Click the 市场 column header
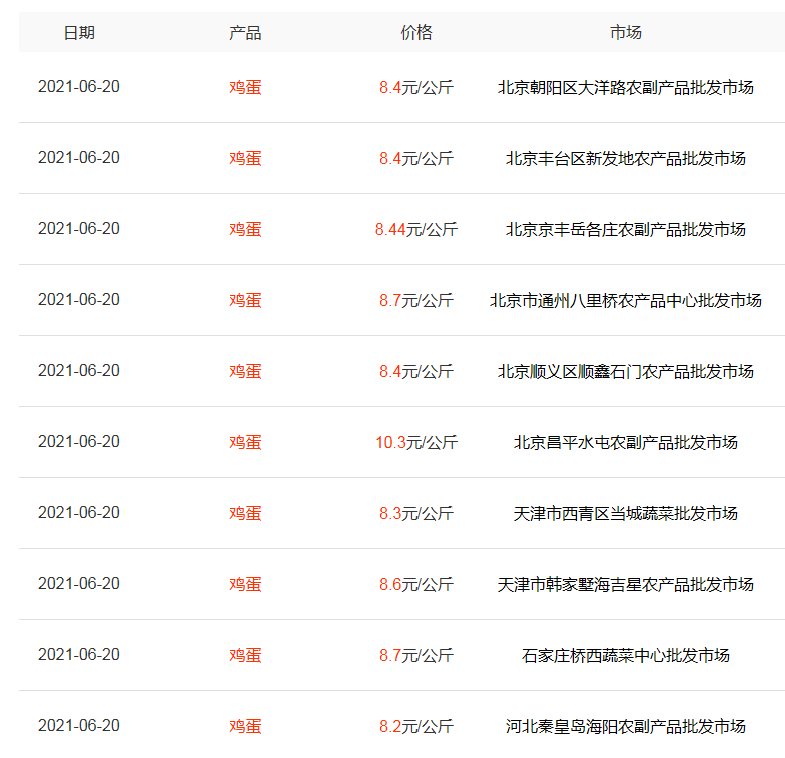785x758 pixels. [x=625, y=33]
